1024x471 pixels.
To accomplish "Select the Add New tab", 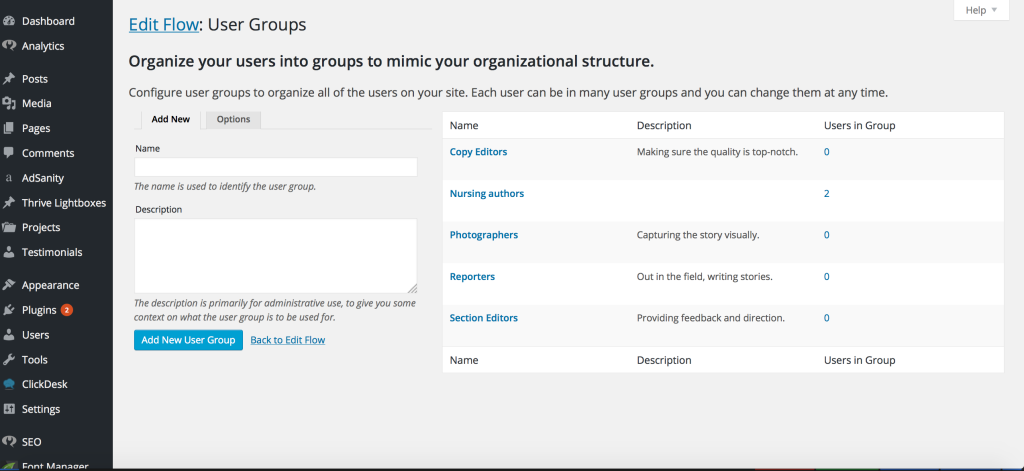I will (170, 120).
